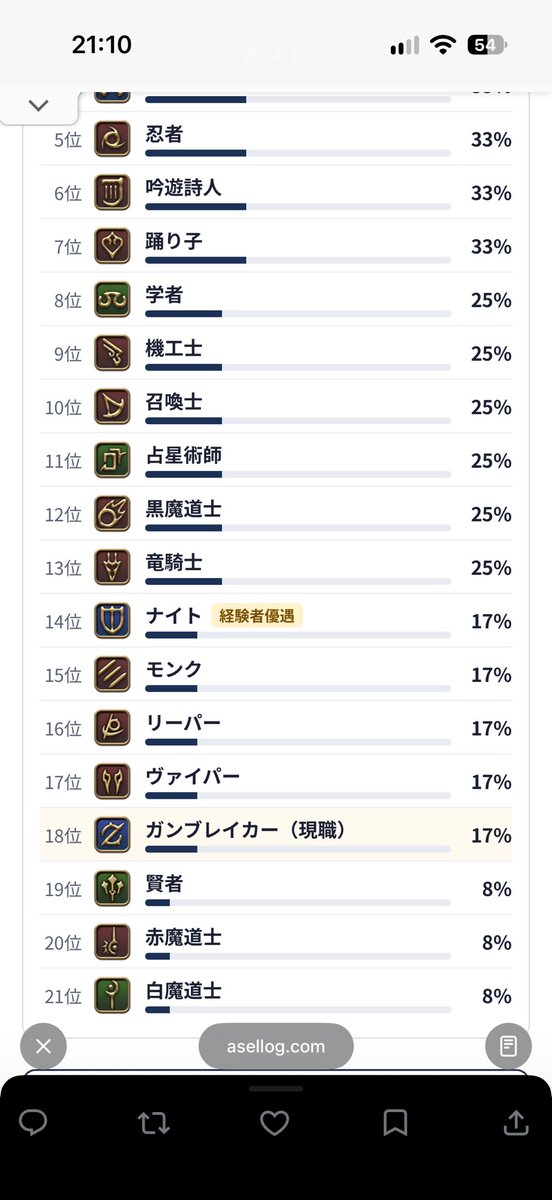Tap the repost arrows icon
552x1200 pixels.
(154, 1123)
